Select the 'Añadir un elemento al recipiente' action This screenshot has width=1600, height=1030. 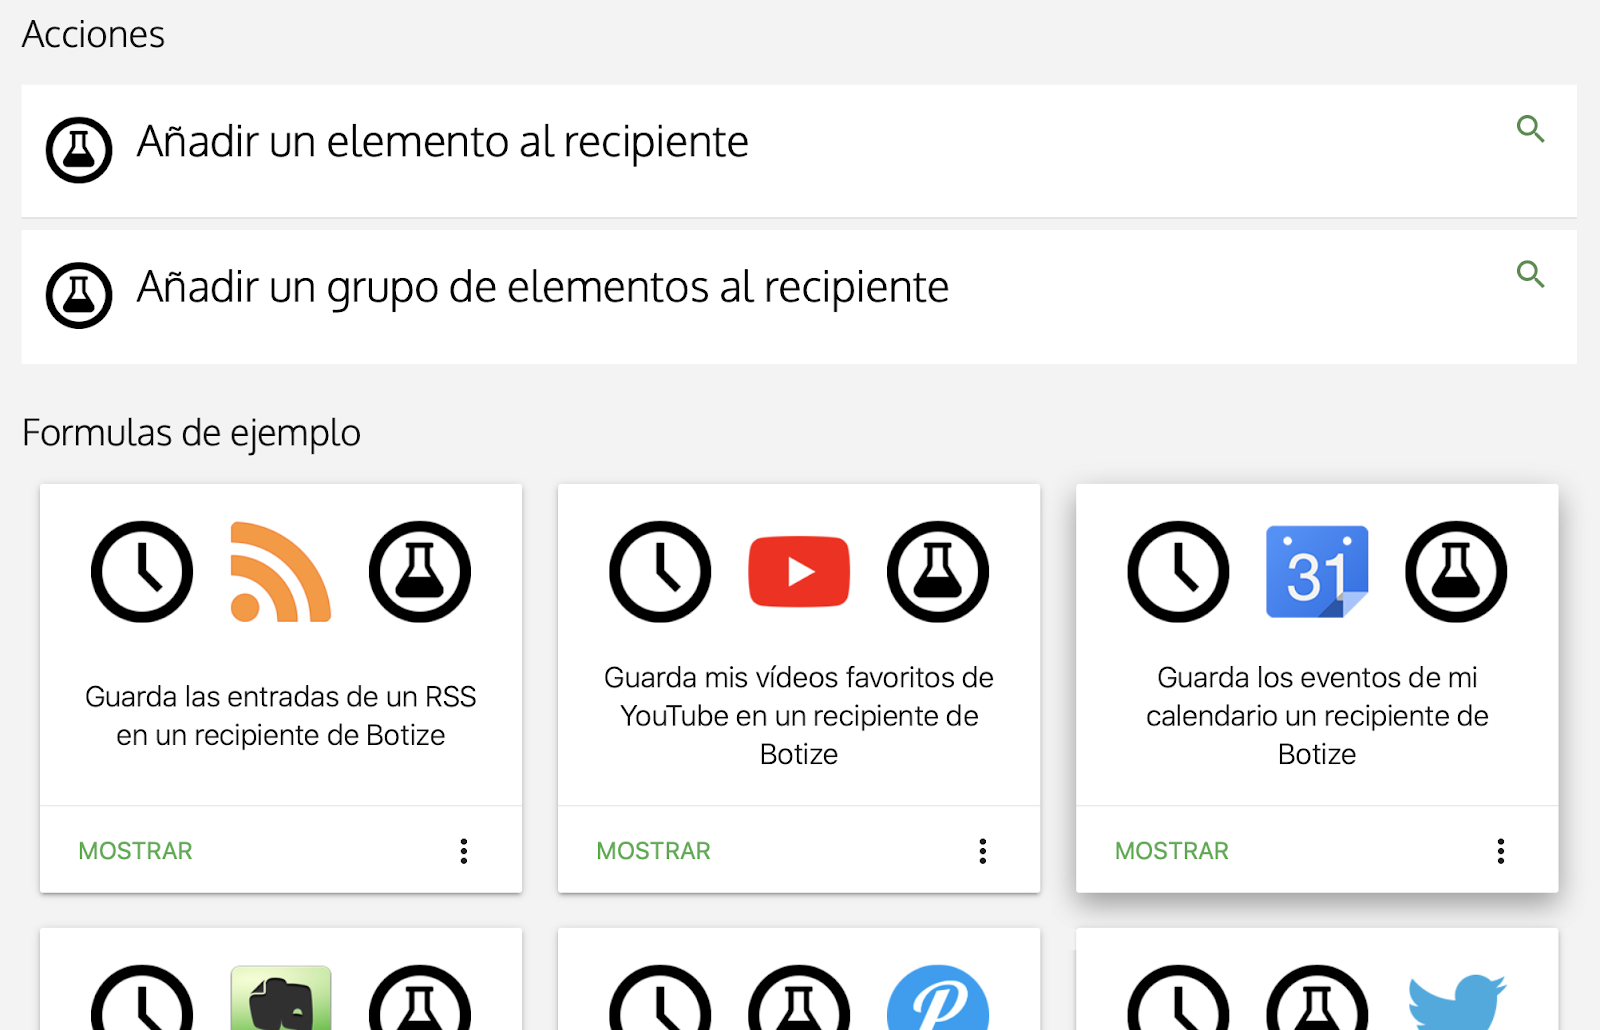pos(799,151)
